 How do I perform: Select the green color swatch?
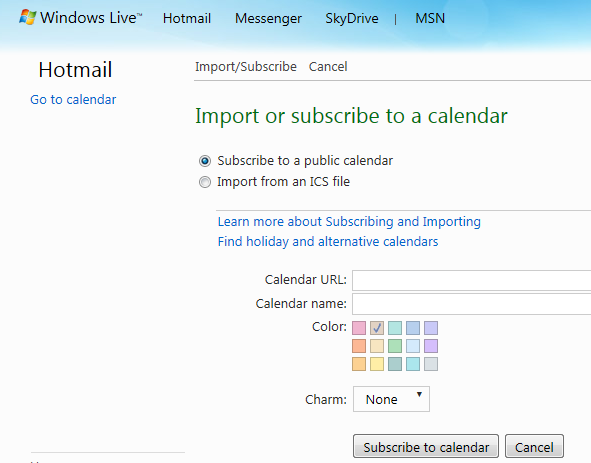click(395, 346)
